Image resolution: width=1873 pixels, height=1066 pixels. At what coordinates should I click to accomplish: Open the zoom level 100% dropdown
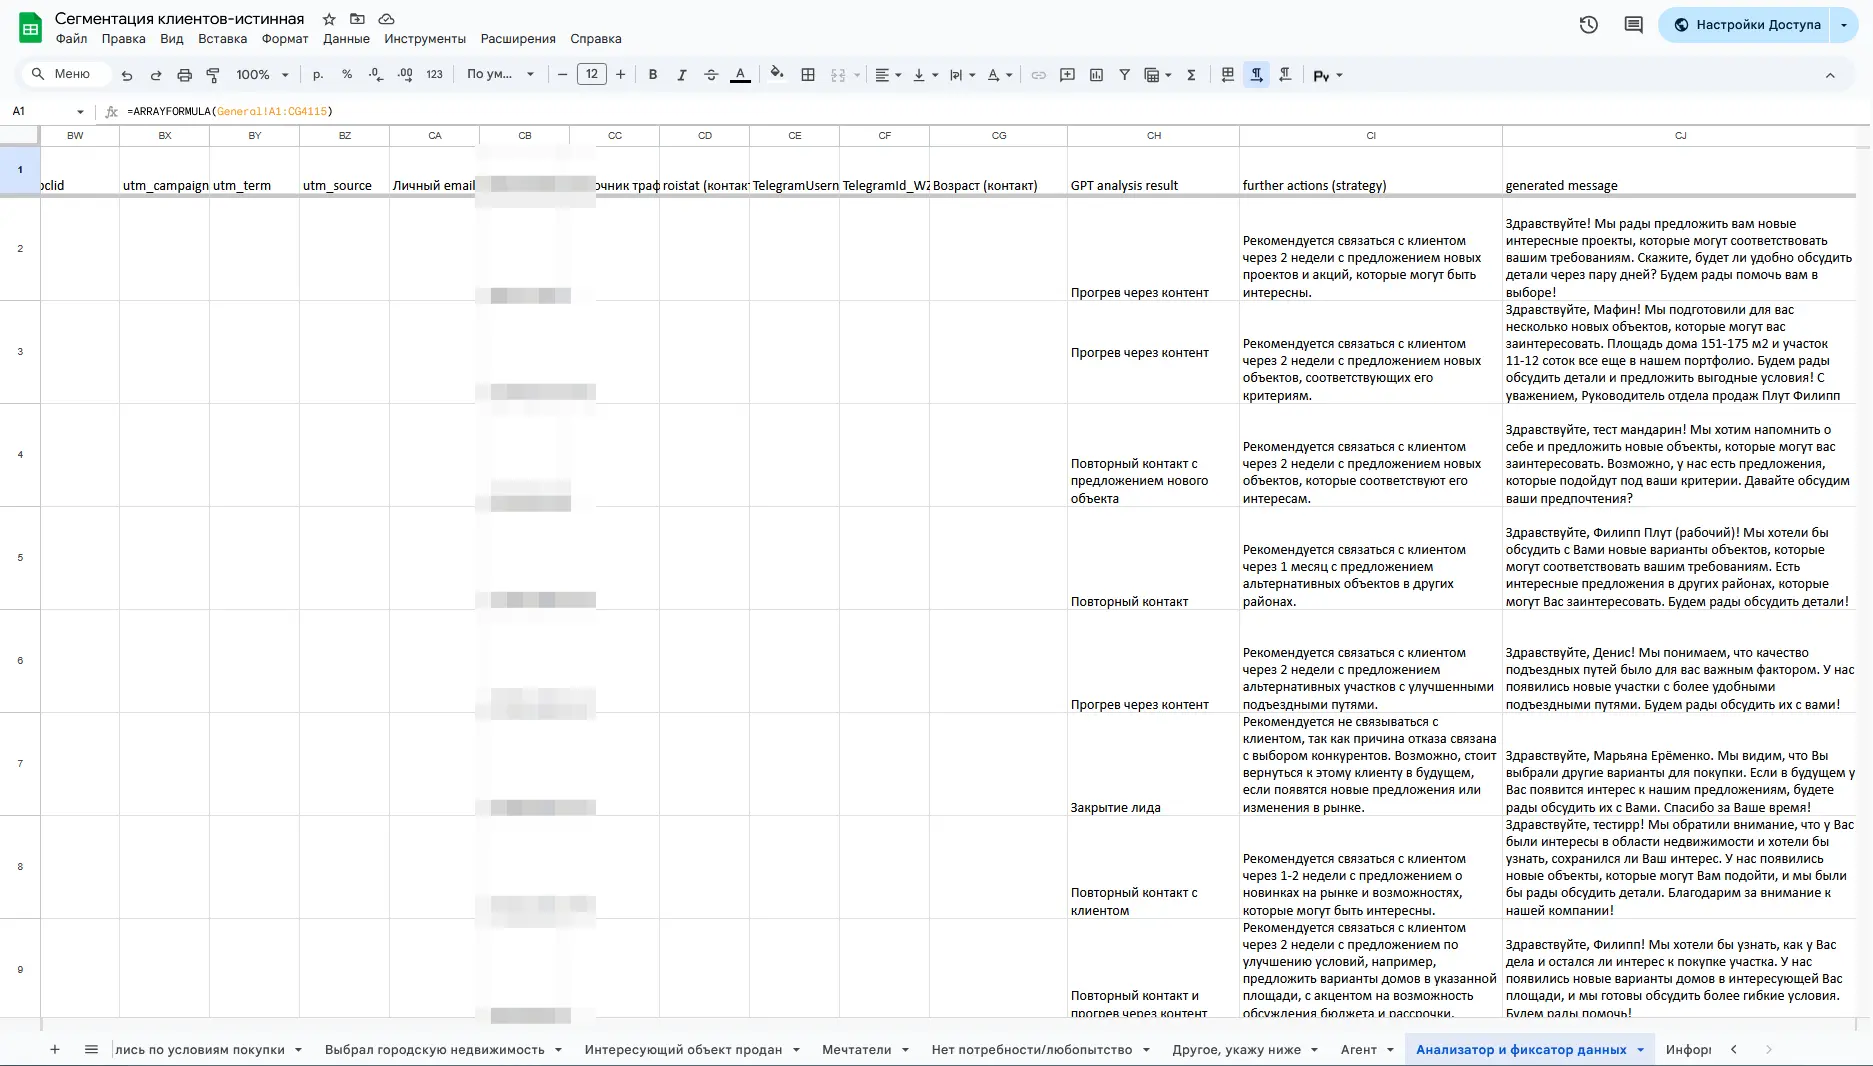(262, 75)
